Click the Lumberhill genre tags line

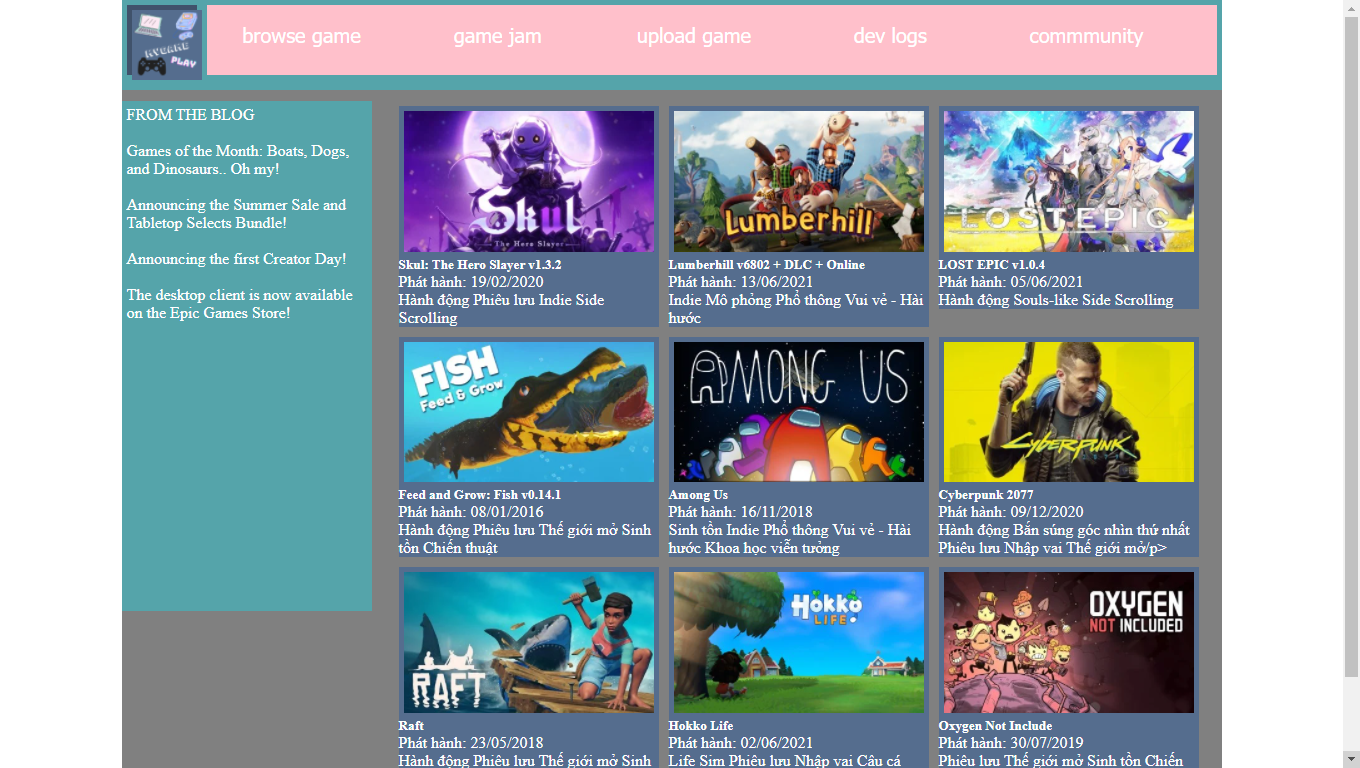[796, 309]
